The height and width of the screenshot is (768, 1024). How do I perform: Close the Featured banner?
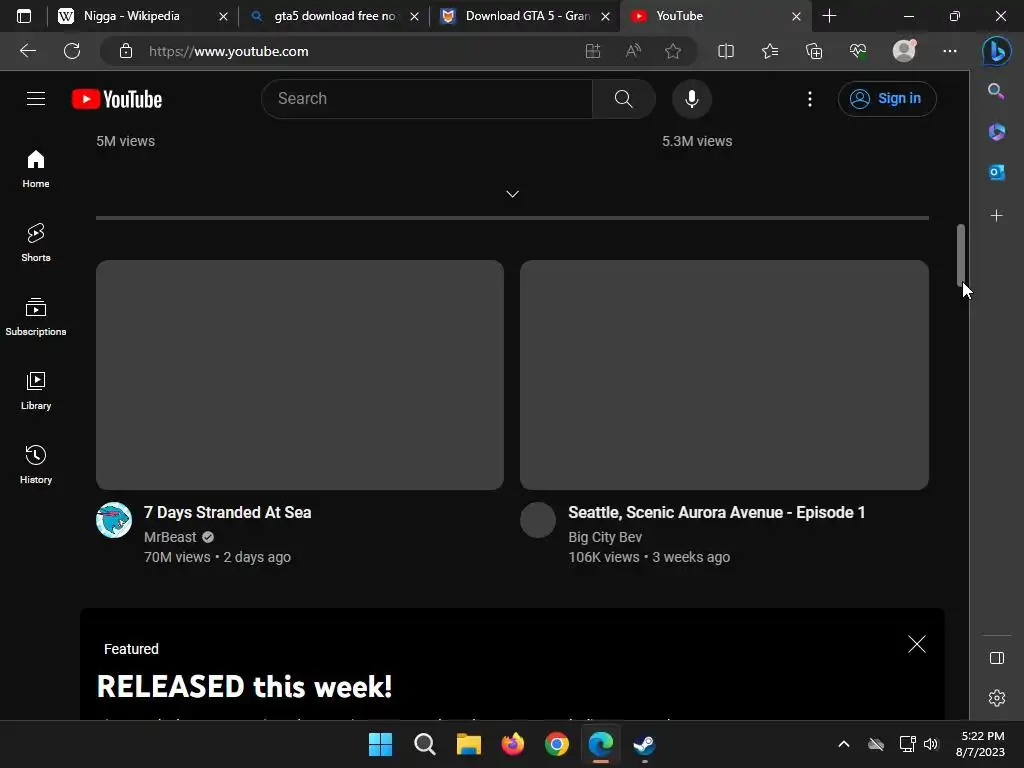coord(917,644)
